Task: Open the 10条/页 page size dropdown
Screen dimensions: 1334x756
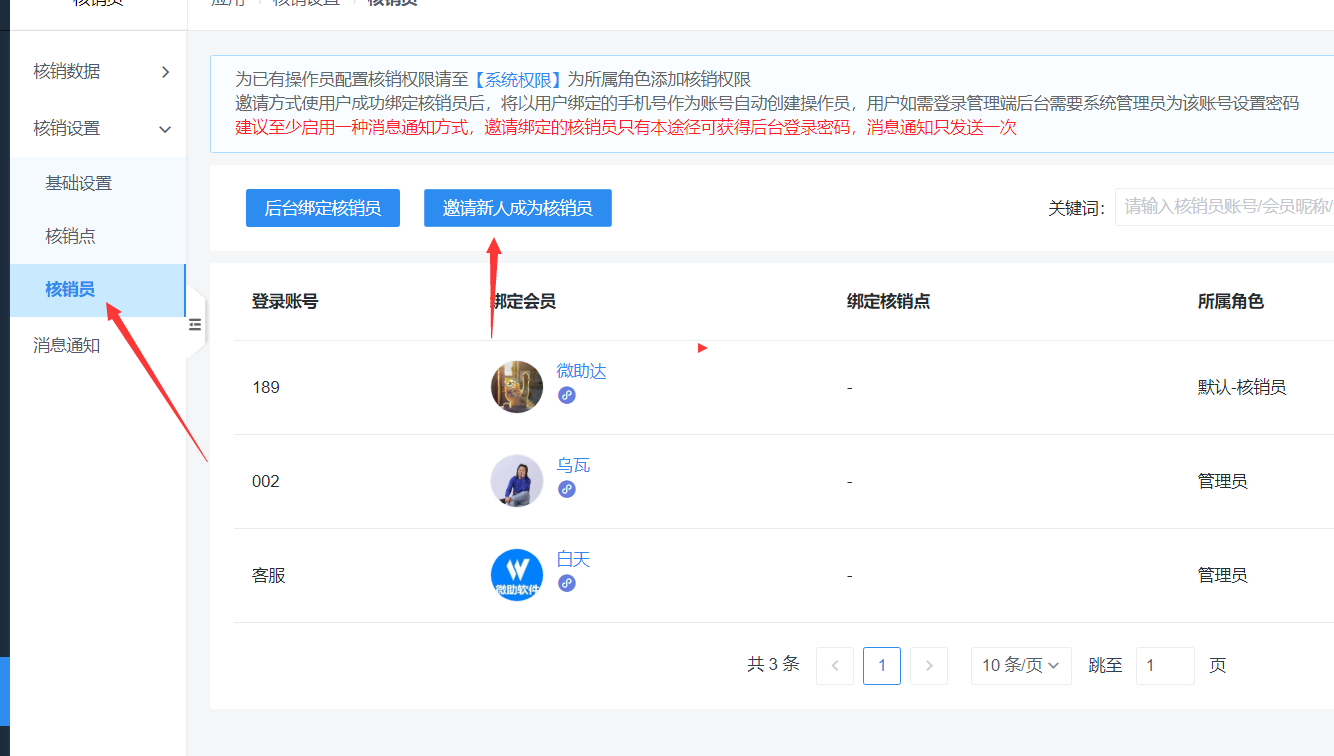Action: pos(1021,665)
